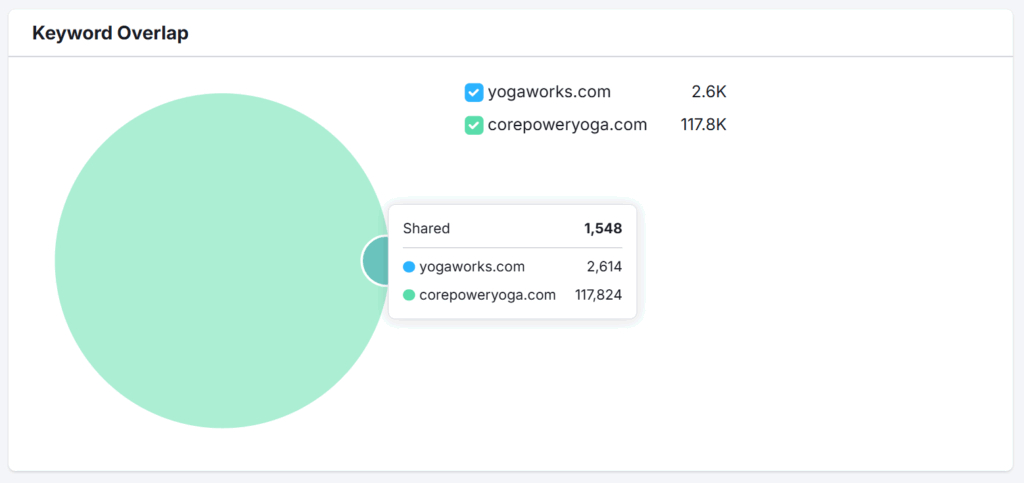Screen dimensions: 1024x483
Task: Click the 117,824 value in tooltip
Action: coord(599,295)
